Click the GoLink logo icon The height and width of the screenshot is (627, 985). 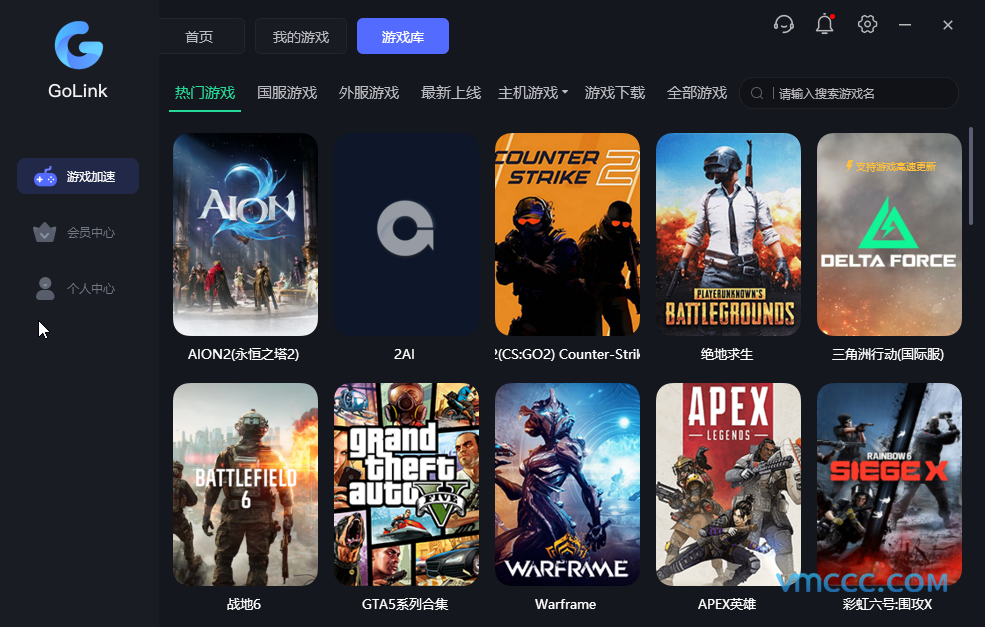point(78,45)
